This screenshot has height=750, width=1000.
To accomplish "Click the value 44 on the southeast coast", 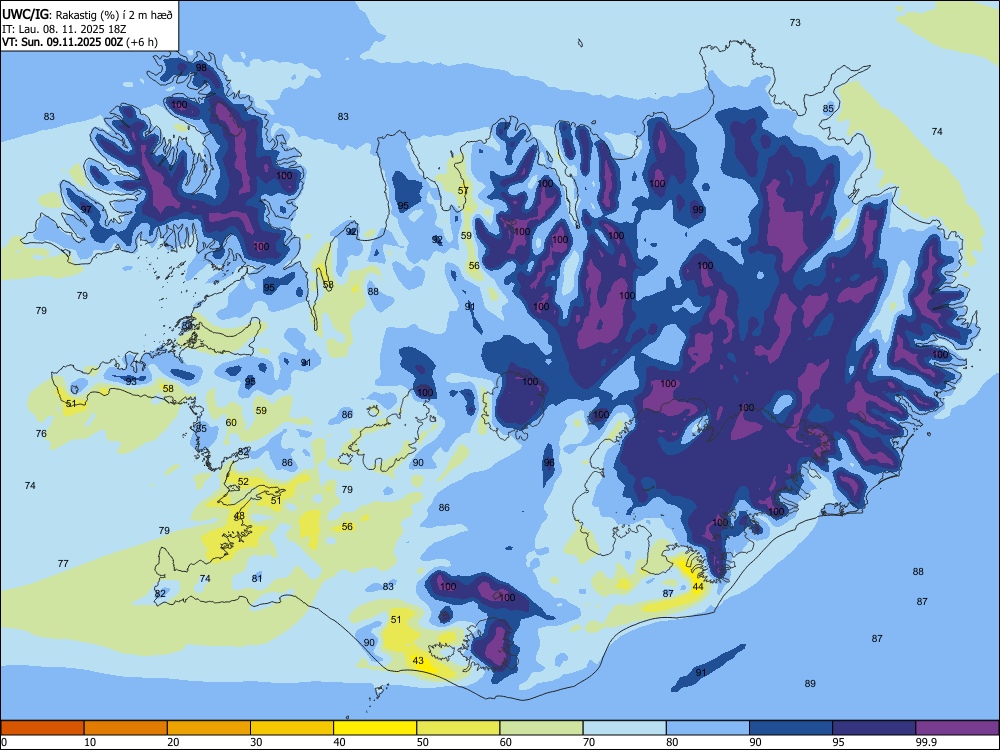I will click(x=698, y=587).
